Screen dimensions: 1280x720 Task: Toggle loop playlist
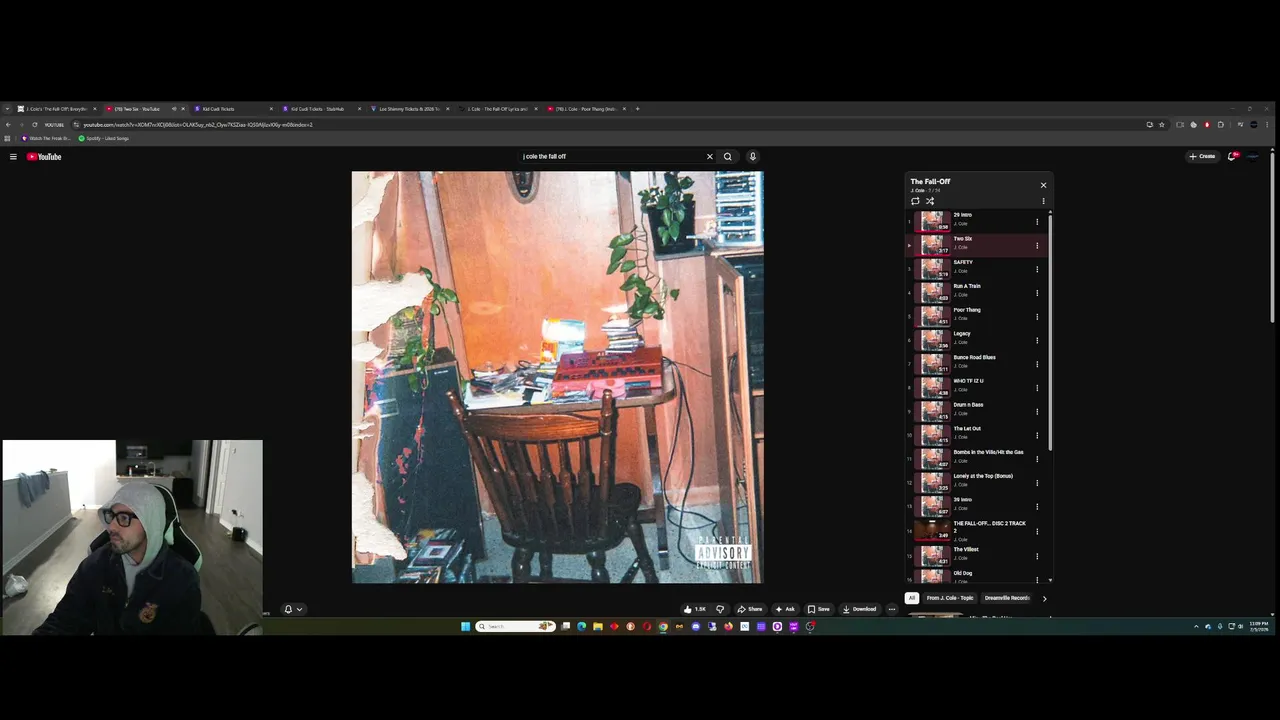click(915, 201)
